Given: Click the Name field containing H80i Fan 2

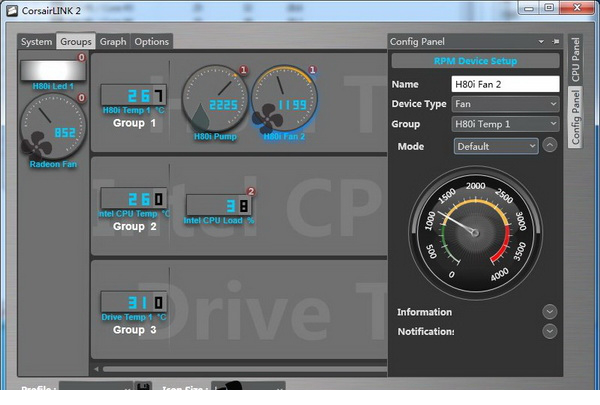Looking at the screenshot, I should 505,84.
